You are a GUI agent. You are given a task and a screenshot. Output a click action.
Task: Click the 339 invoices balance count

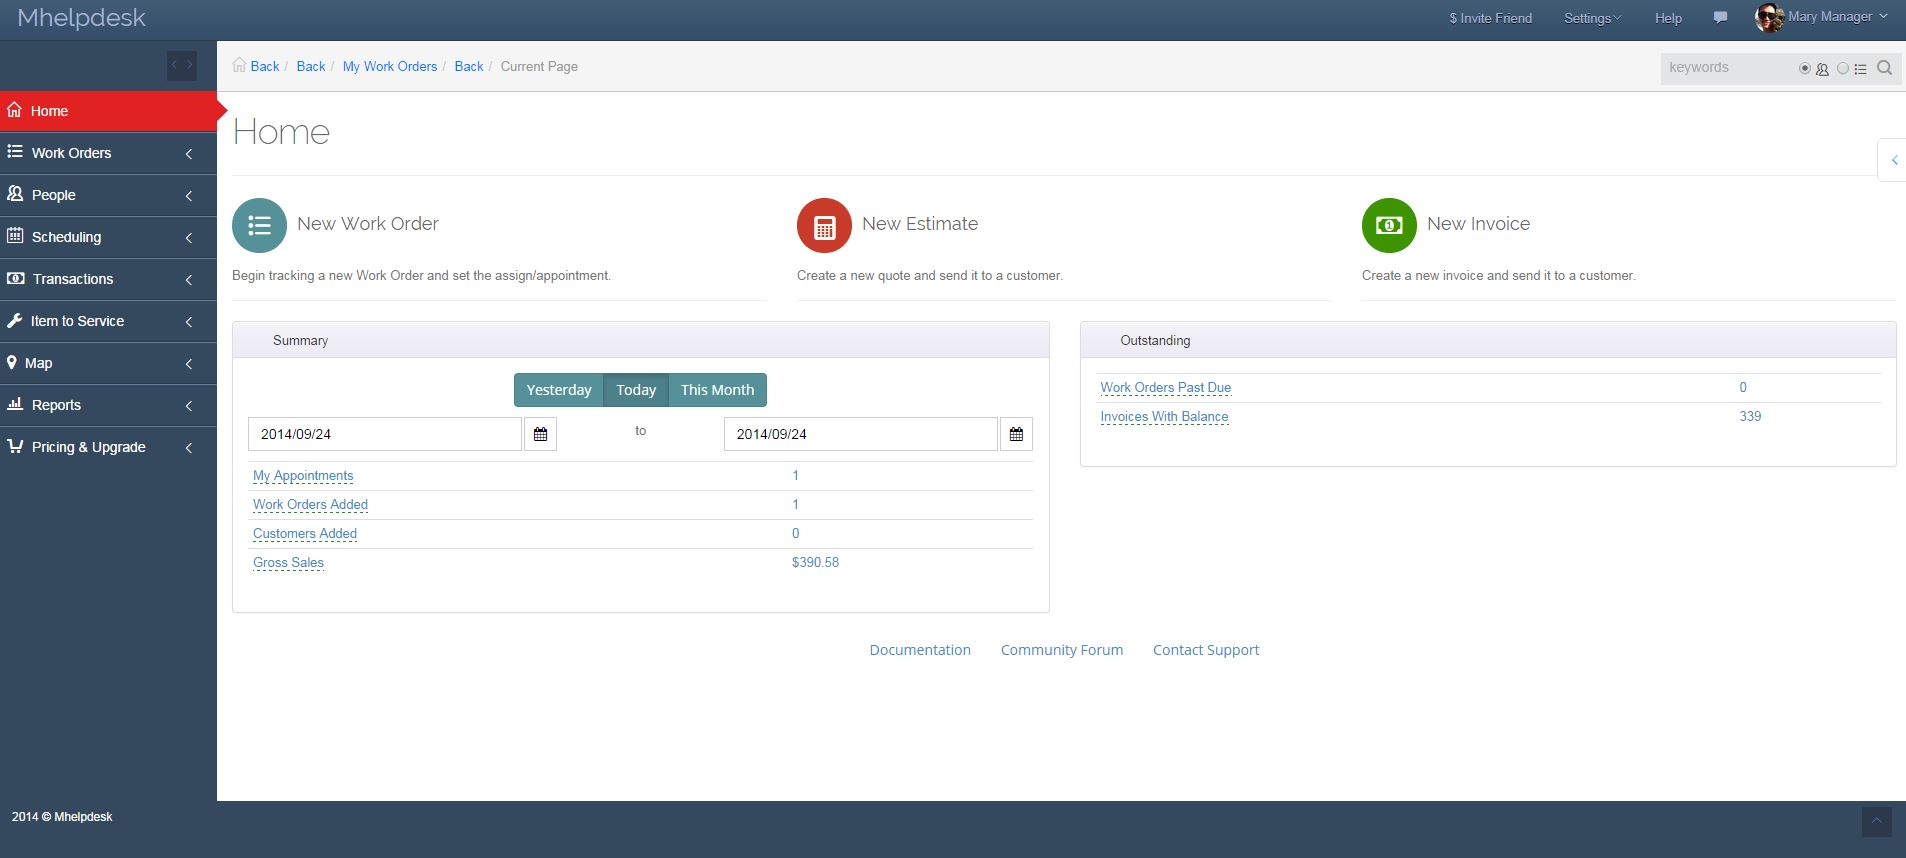[1750, 416]
